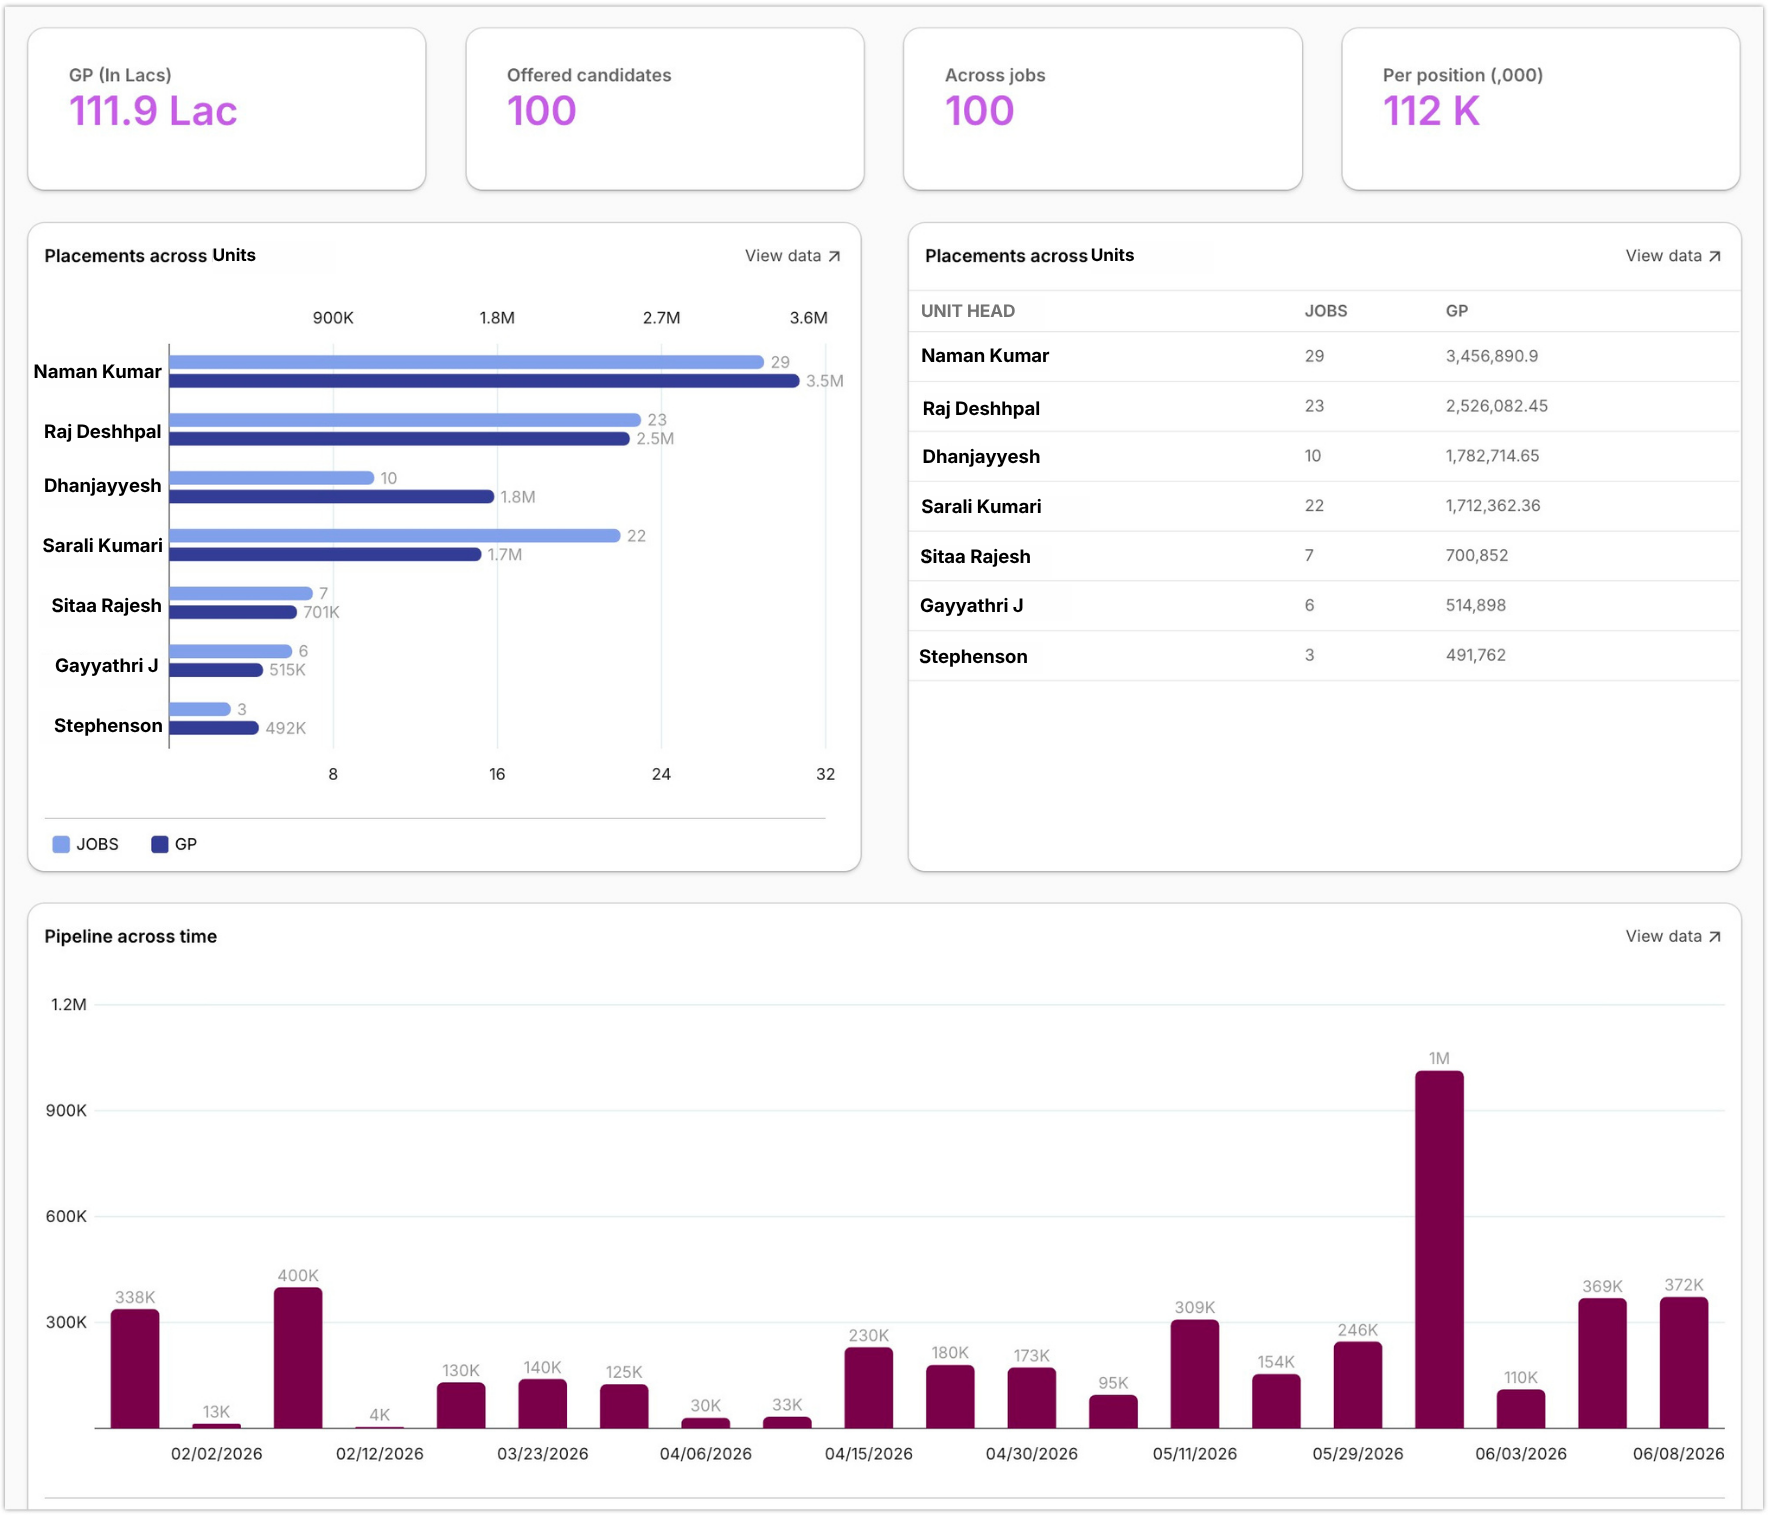1768x1515 pixels.
Task: Select Dhanjayyesh row in table
Action: click(1324, 456)
